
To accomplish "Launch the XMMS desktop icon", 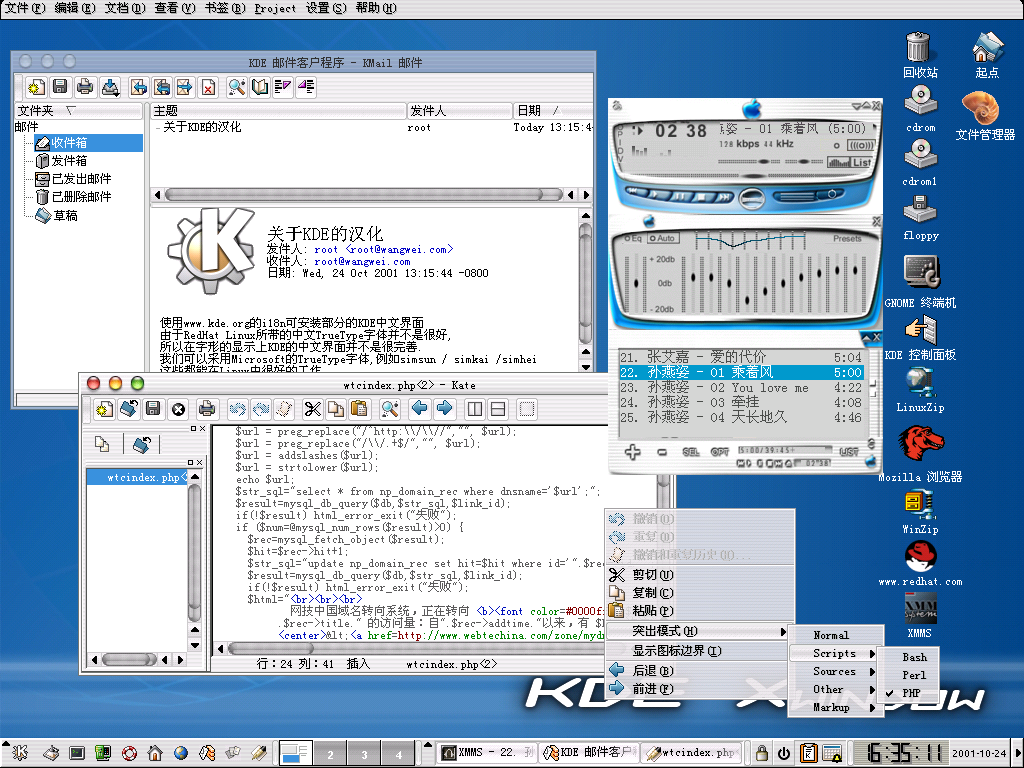I will pyautogui.click(x=920, y=615).
